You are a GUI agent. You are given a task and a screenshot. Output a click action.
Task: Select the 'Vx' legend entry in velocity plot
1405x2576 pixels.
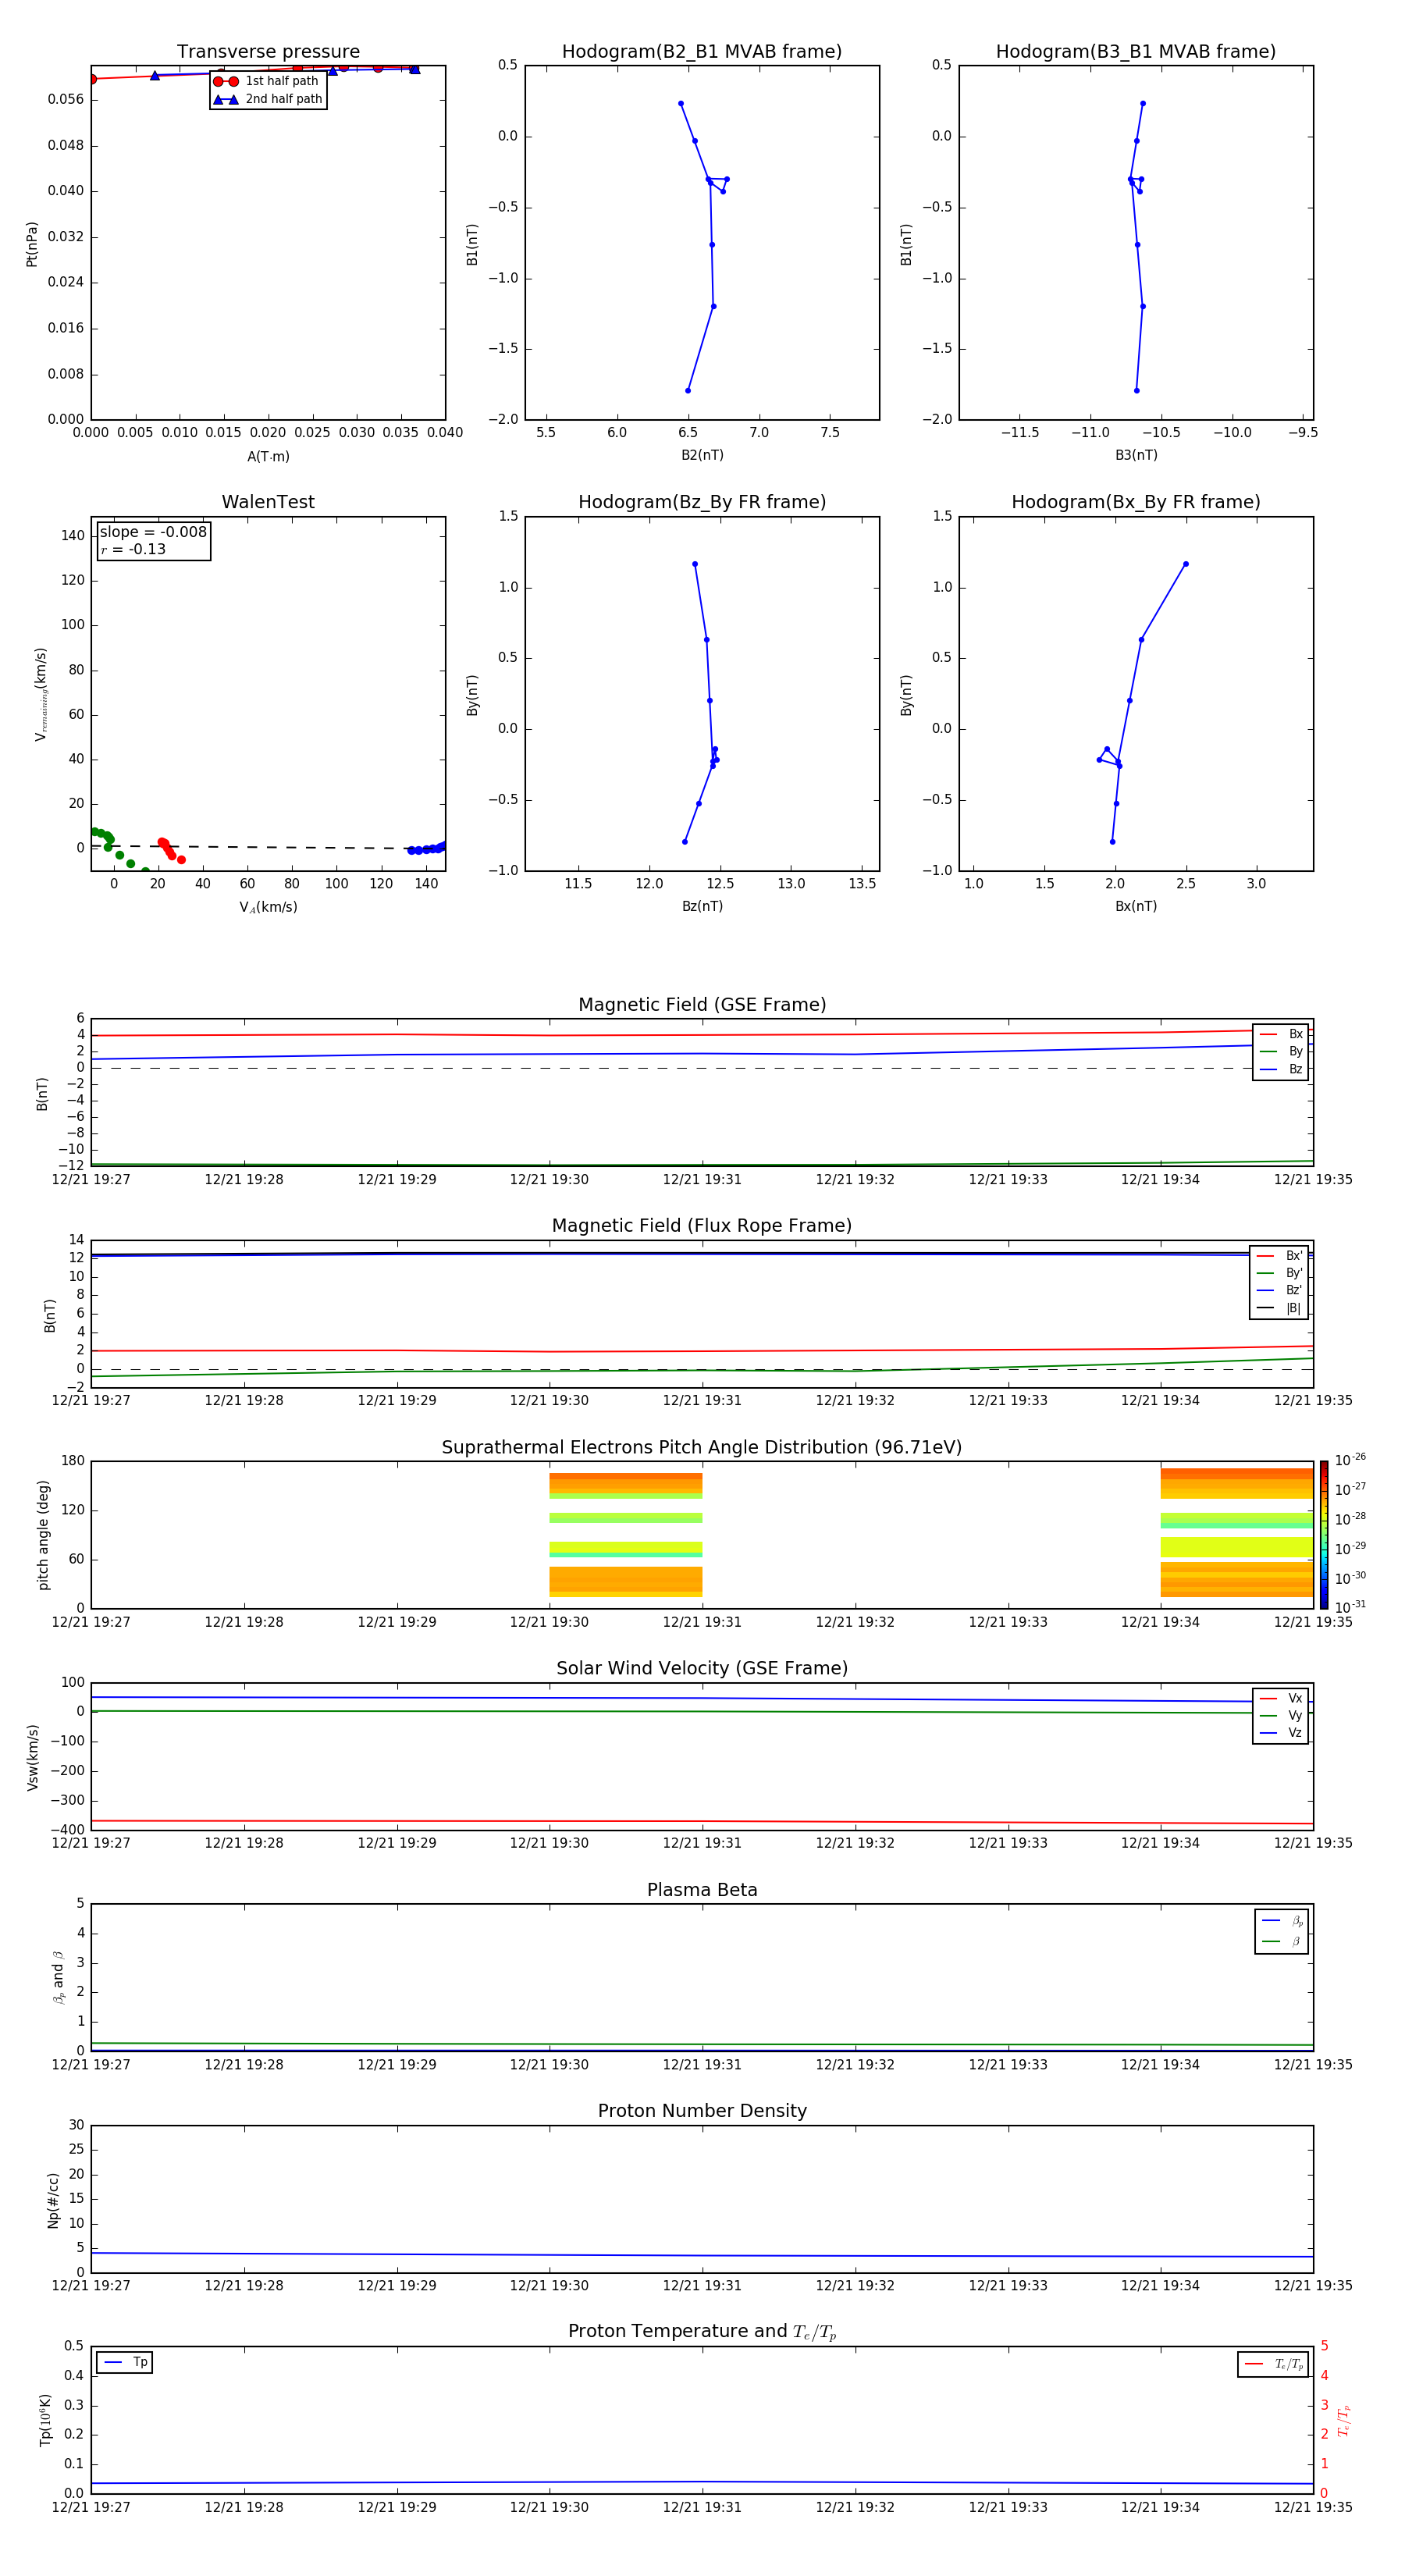[x=1281, y=1698]
